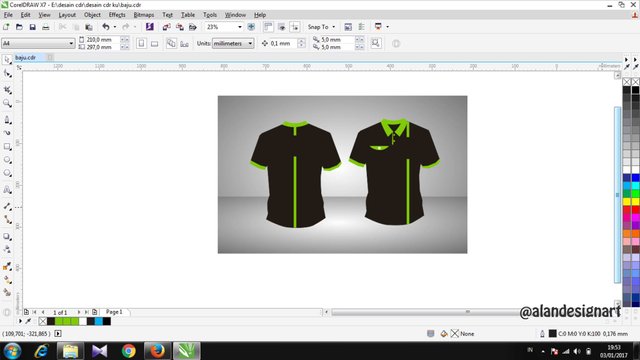Click the Publish to PDF icon
The width and height of the screenshot is (640, 360).
pos(193,27)
